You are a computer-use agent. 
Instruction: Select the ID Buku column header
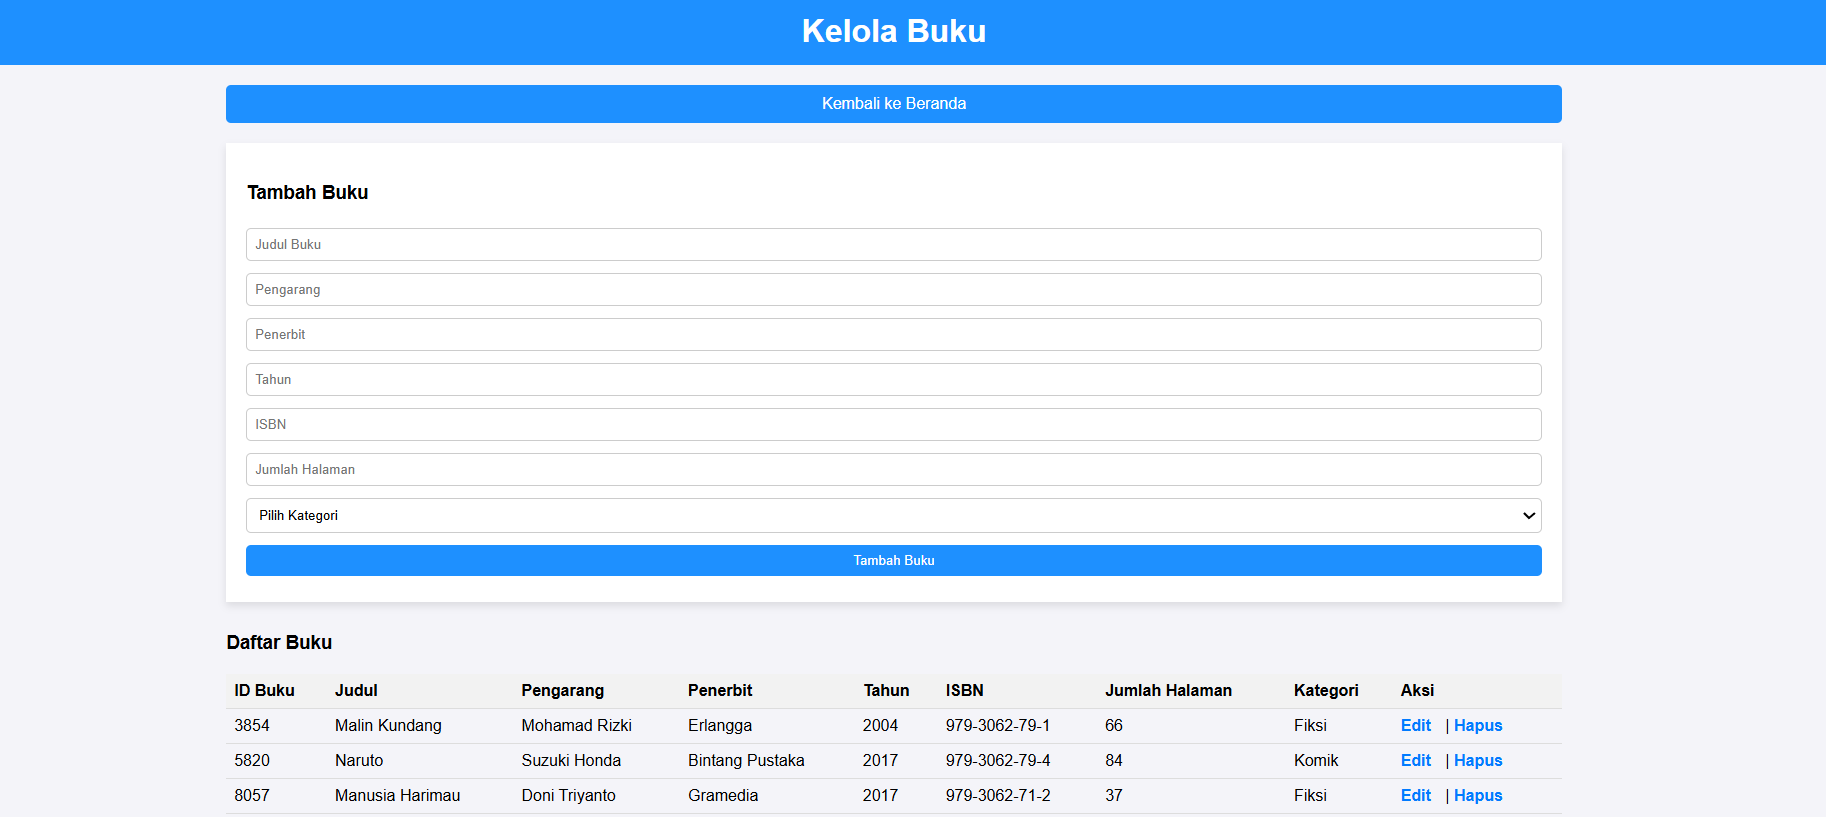[264, 690]
